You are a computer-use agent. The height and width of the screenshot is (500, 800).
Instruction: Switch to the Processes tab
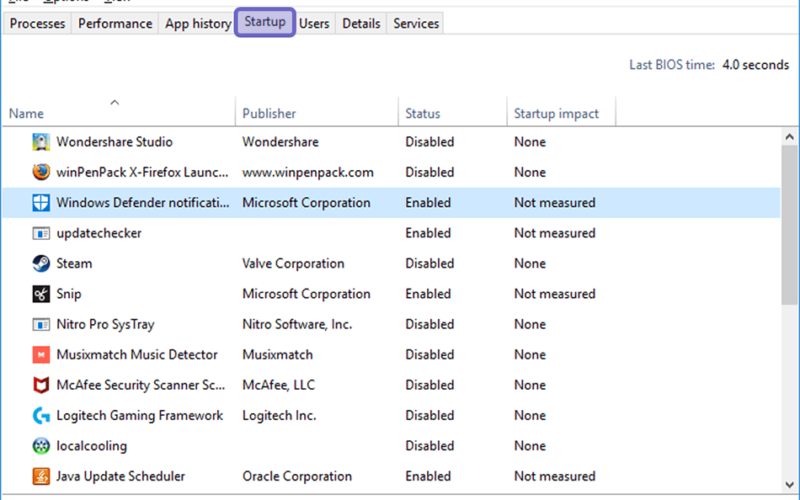pyautogui.click(x=37, y=23)
